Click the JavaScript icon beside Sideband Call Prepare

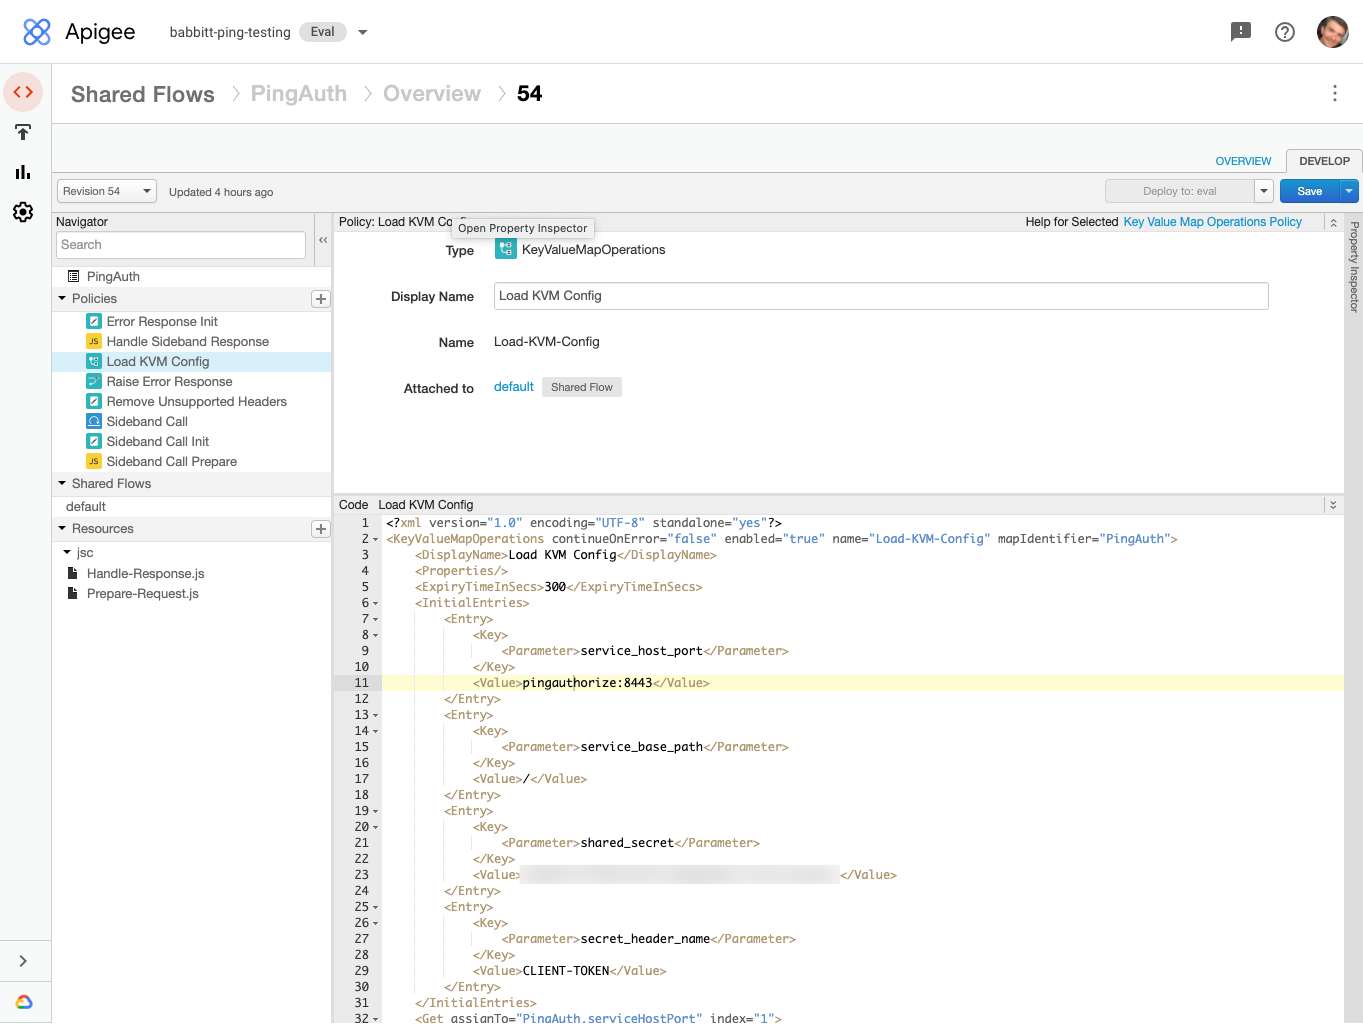[93, 461]
